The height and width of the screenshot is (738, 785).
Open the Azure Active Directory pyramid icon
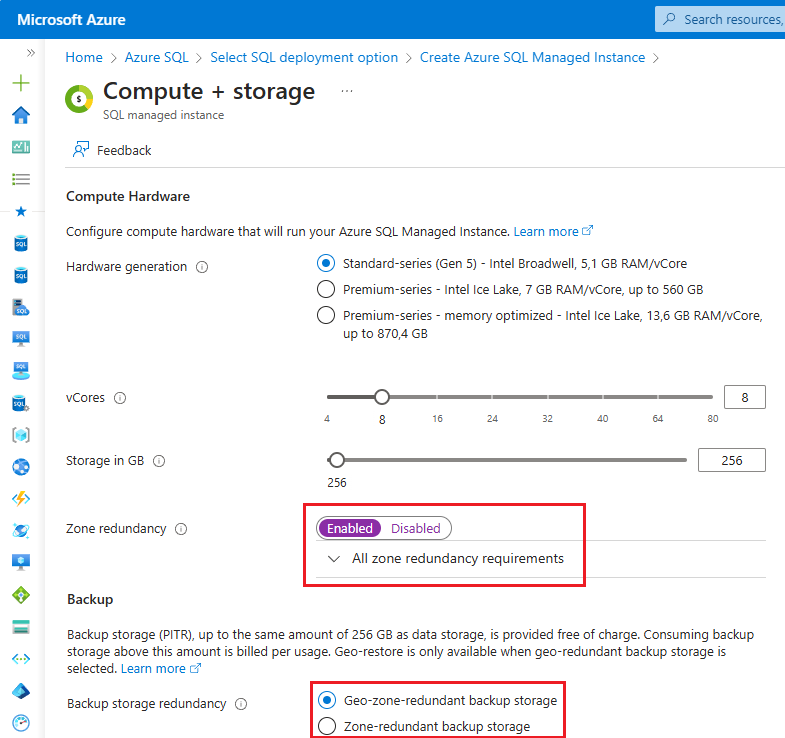(x=21, y=691)
